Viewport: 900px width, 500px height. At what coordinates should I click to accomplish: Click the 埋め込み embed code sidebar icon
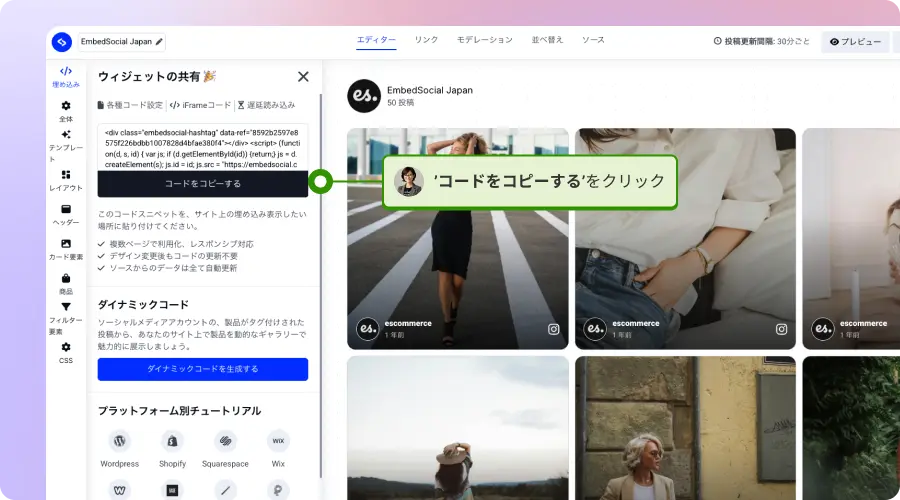click(x=66, y=72)
